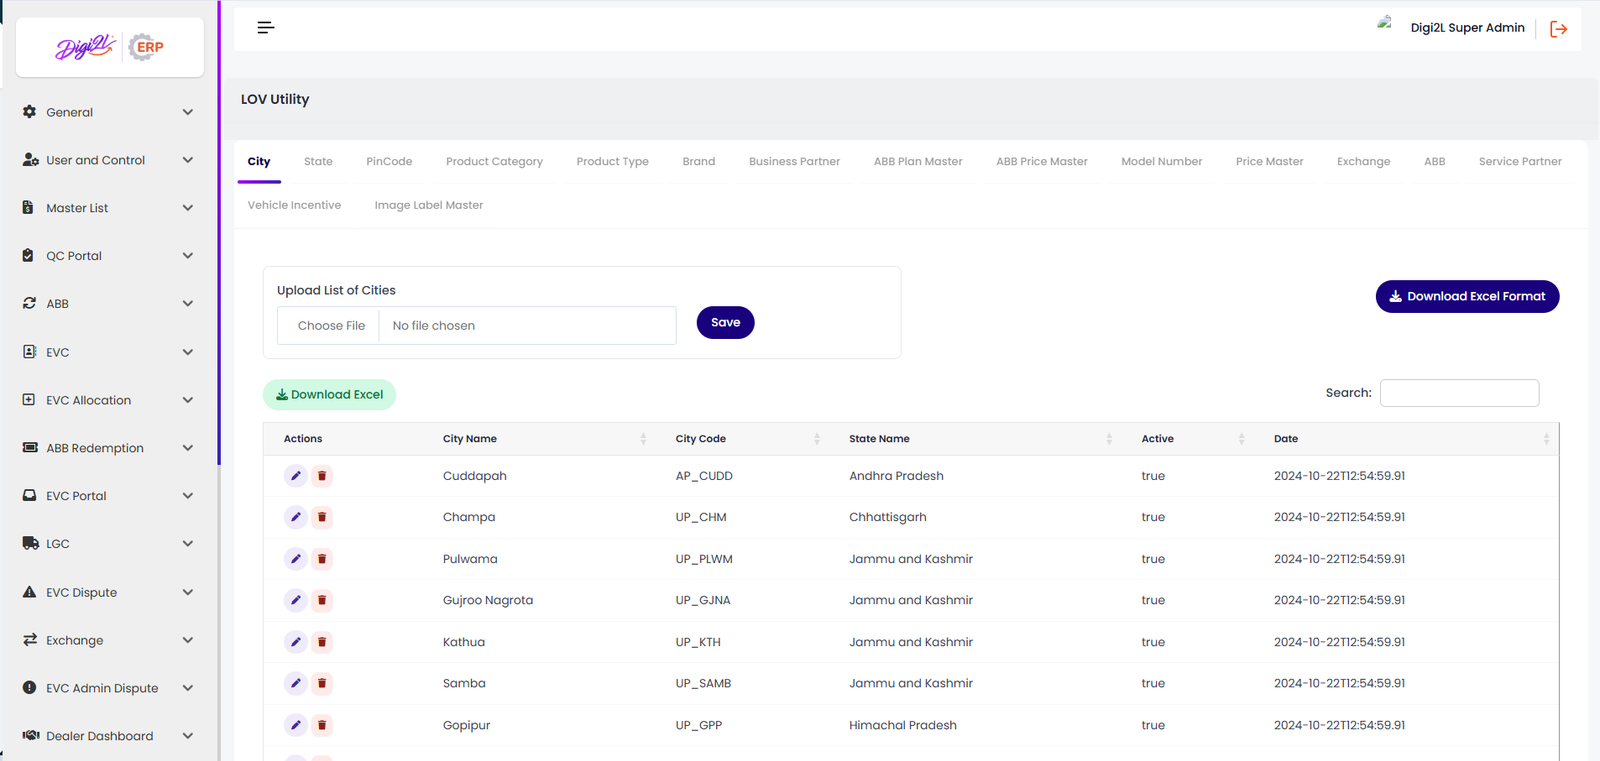Click the EVC Admin Dispute icon
1600x761 pixels.
[29, 688]
